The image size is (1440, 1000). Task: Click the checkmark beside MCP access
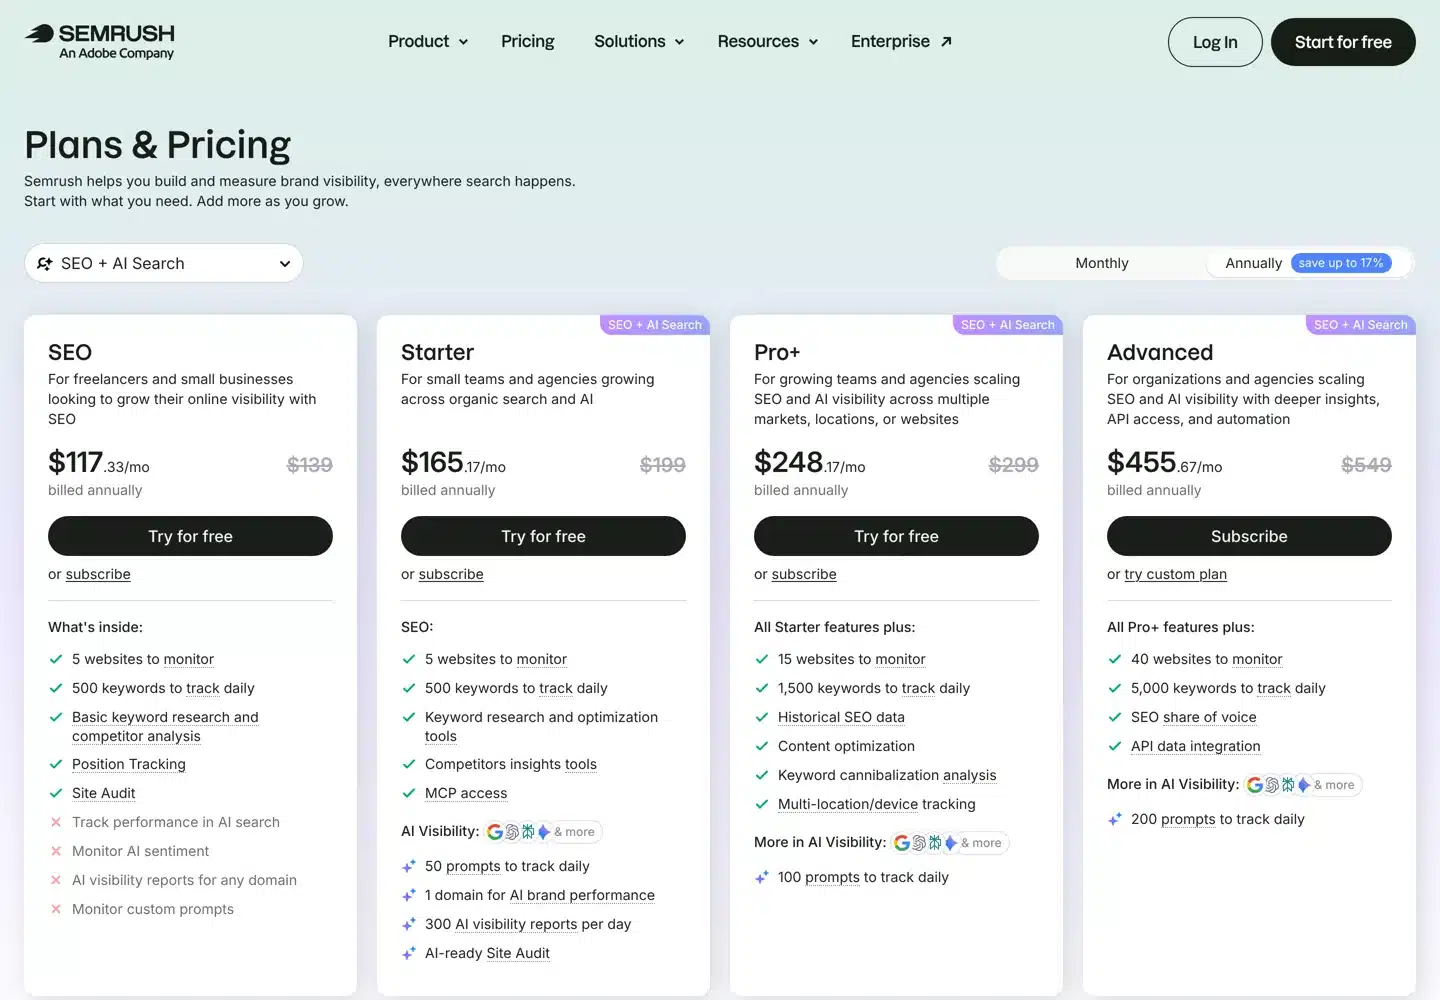409,793
